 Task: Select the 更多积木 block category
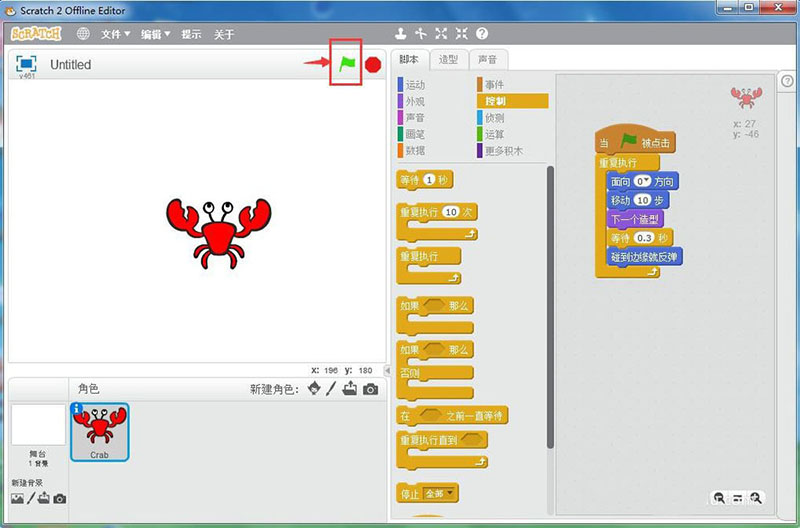pyautogui.click(x=500, y=150)
